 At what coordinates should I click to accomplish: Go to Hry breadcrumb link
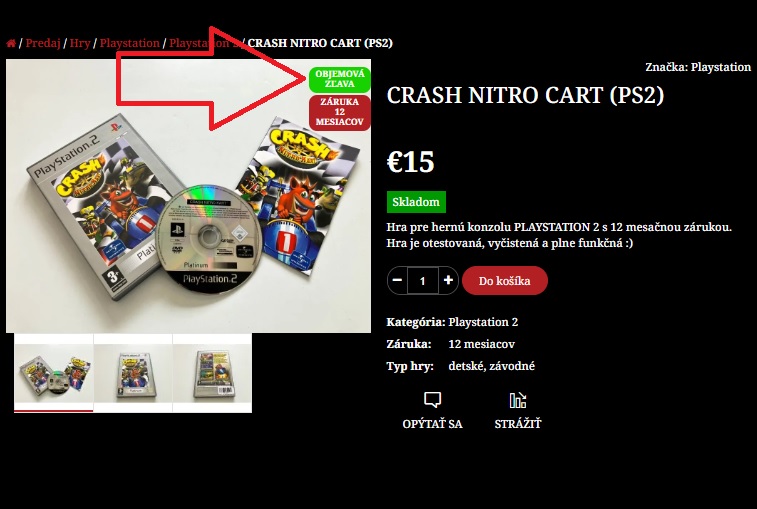(80, 43)
